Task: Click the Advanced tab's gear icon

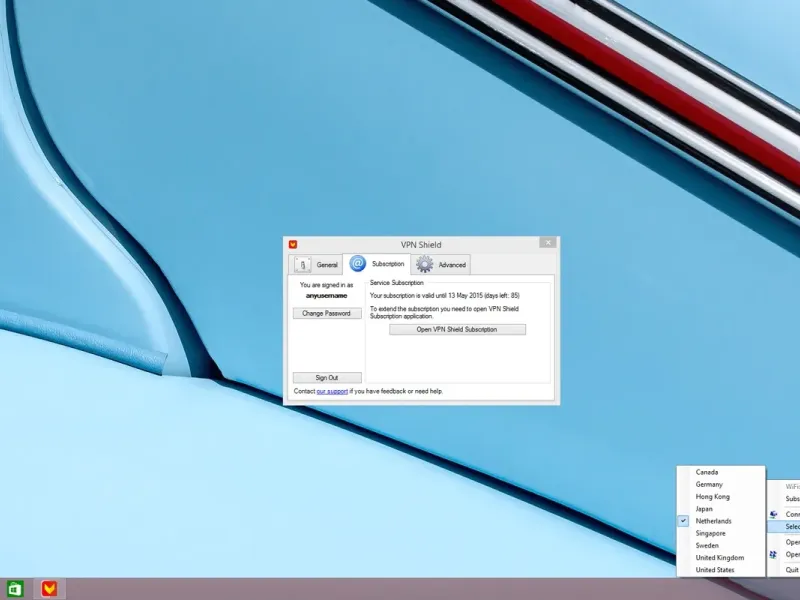Action: click(424, 264)
